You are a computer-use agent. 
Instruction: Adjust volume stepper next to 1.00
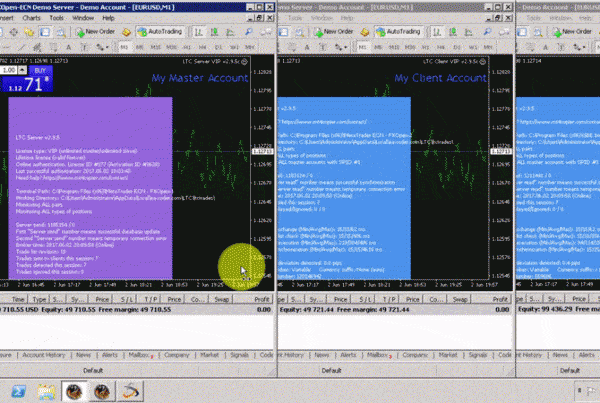(23, 70)
